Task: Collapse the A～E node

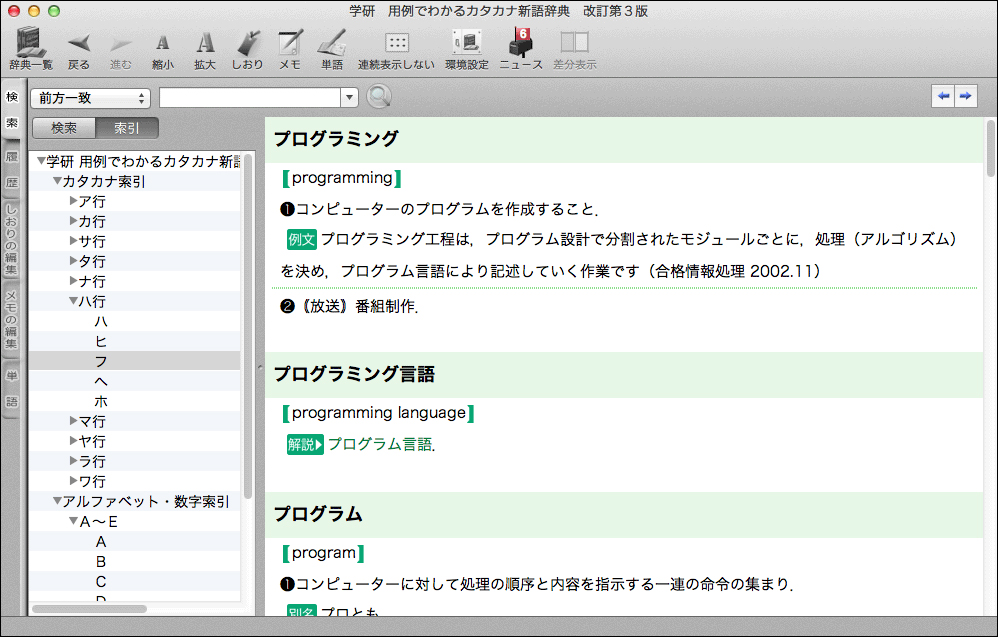Action: click(x=73, y=521)
